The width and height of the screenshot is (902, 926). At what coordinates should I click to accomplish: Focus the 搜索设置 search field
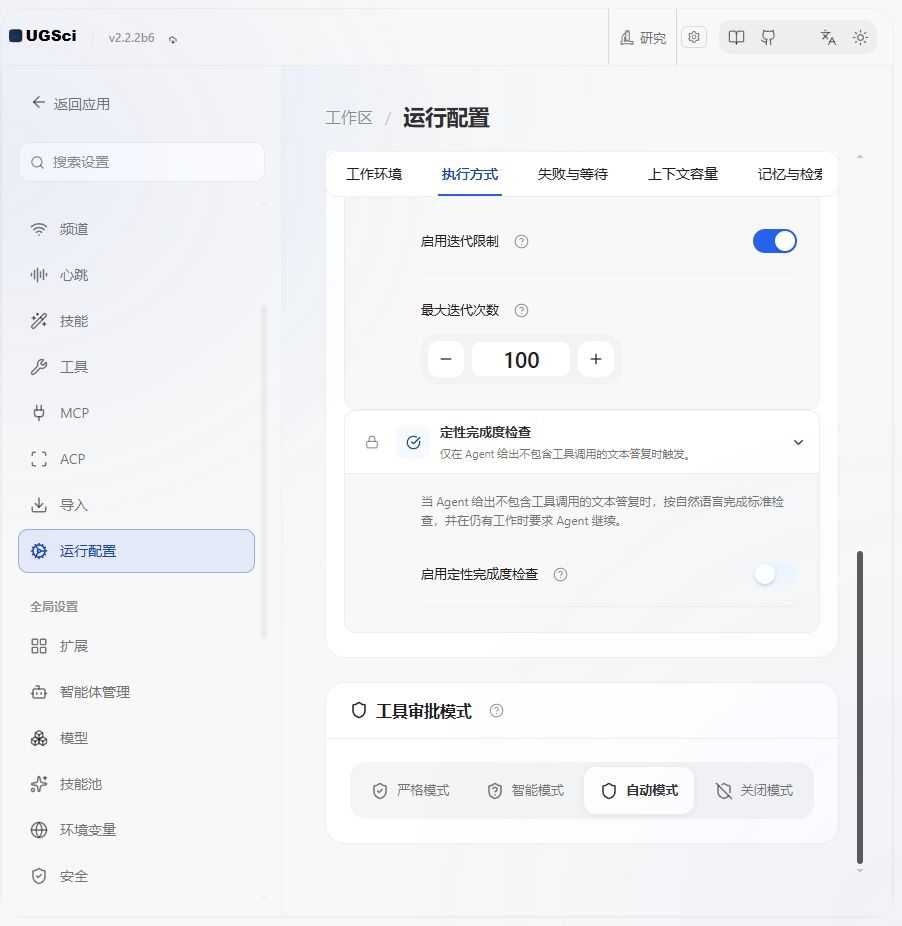[x=142, y=162]
